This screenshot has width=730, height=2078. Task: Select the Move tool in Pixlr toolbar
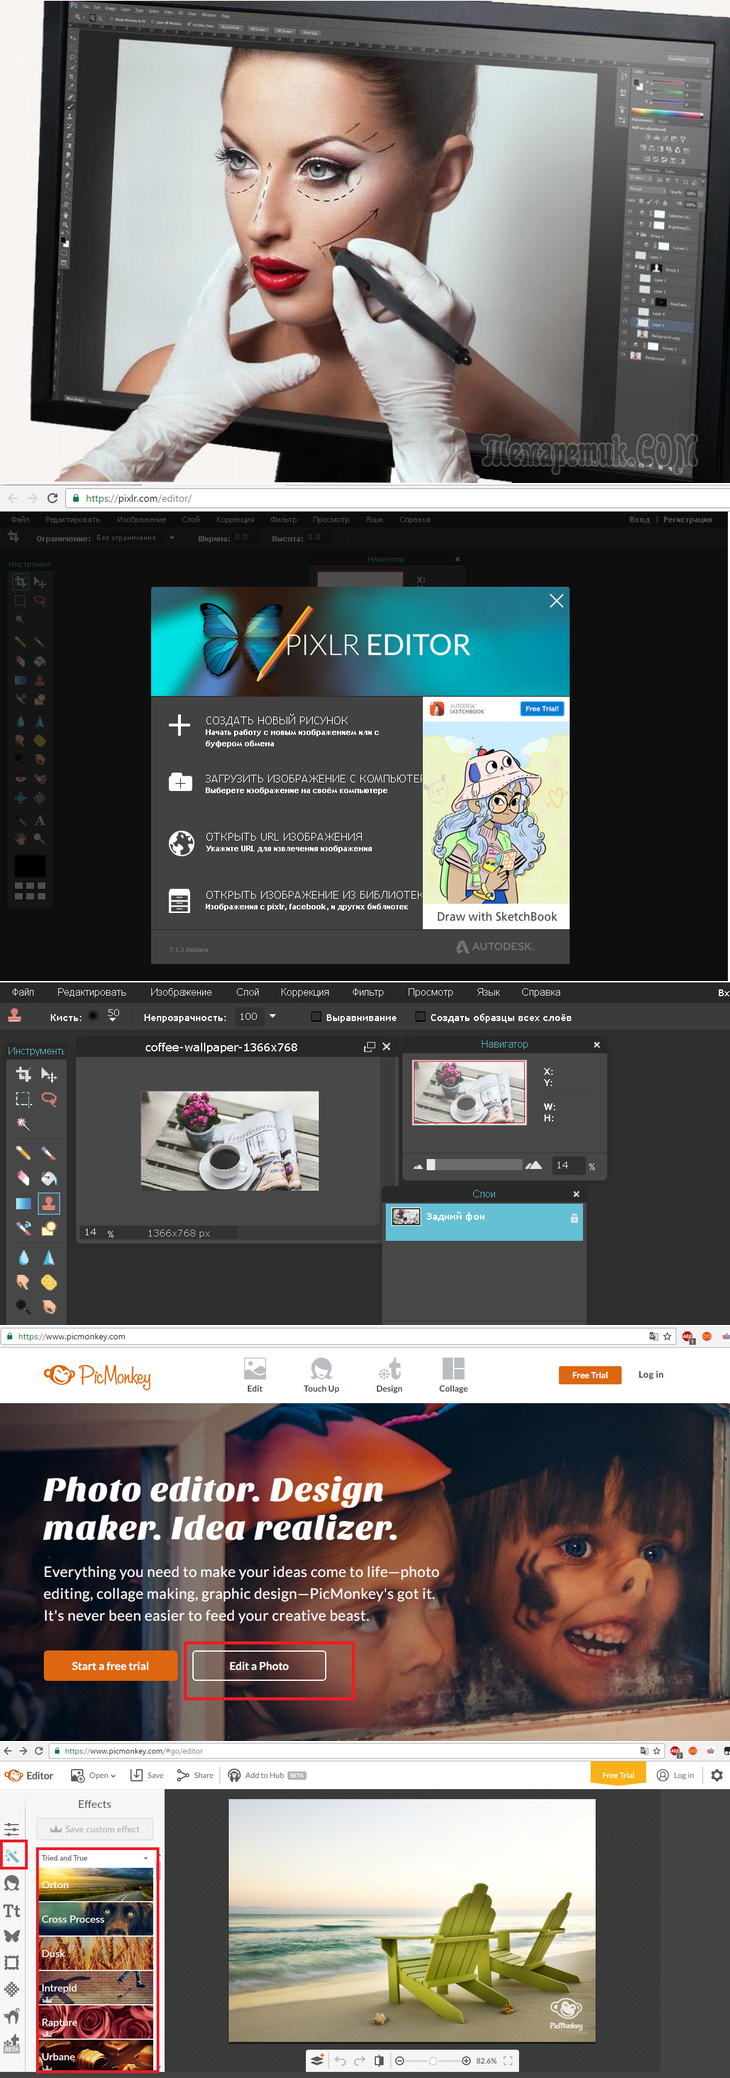pyautogui.click(x=48, y=1074)
